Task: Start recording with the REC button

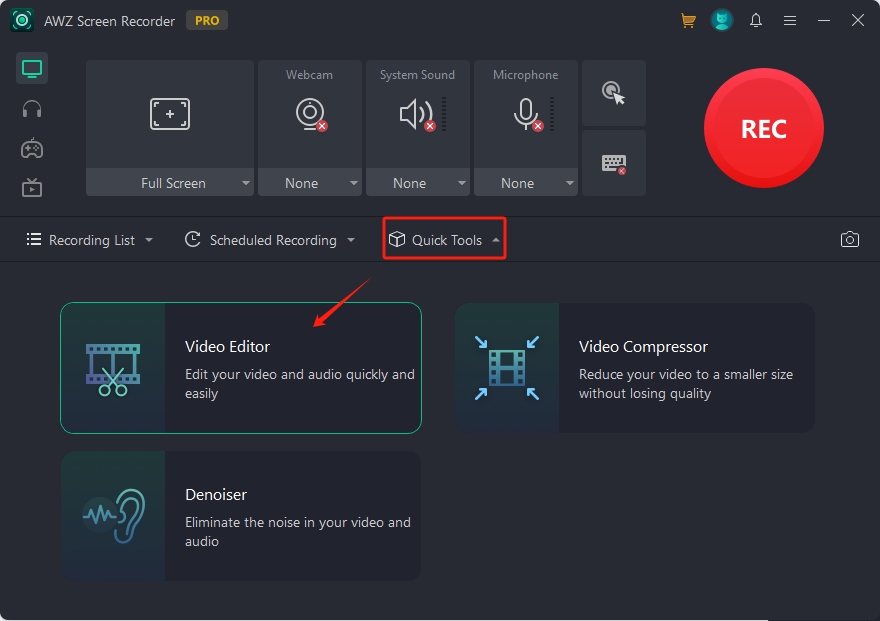Action: click(x=764, y=128)
